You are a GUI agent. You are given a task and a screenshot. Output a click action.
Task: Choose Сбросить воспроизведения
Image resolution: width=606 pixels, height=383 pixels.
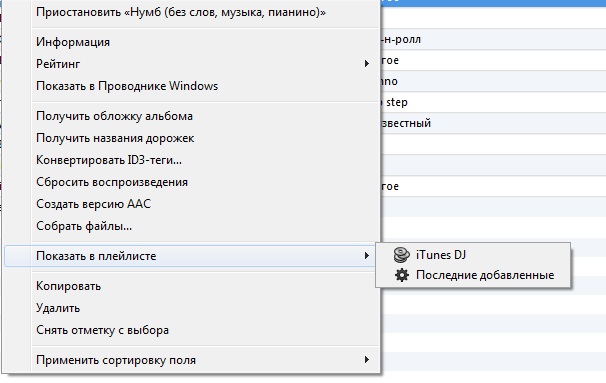tap(112, 182)
